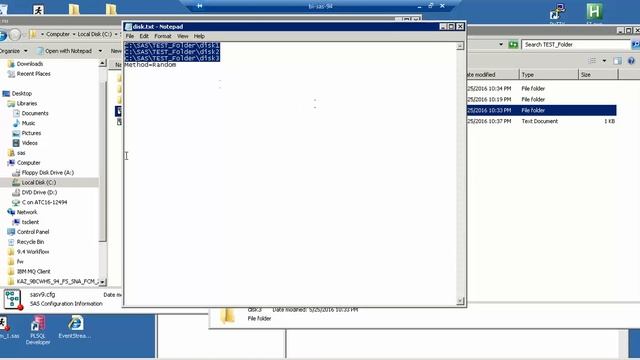Open the Format menu in Notepad
640x360 pixels.
tap(162, 36)
